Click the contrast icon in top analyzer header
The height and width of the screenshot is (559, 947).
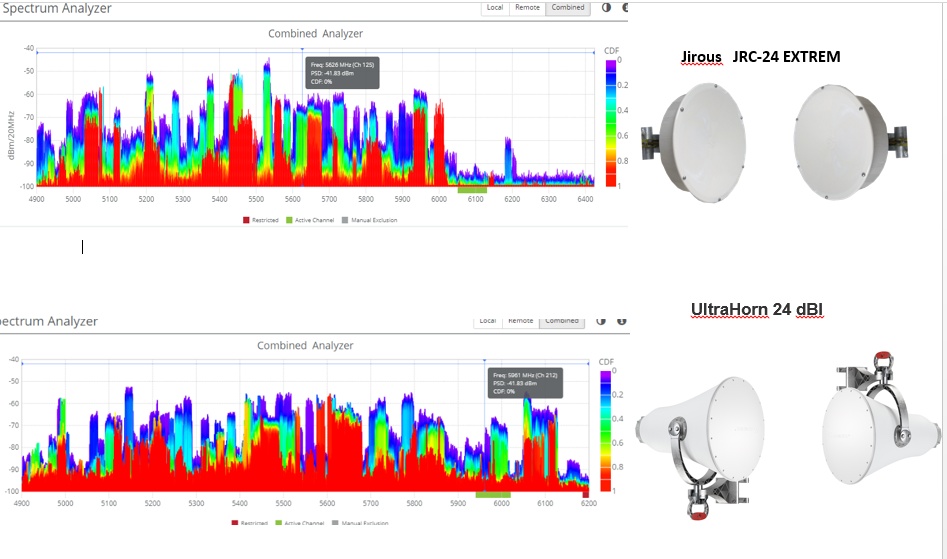[x=606, y=7]
